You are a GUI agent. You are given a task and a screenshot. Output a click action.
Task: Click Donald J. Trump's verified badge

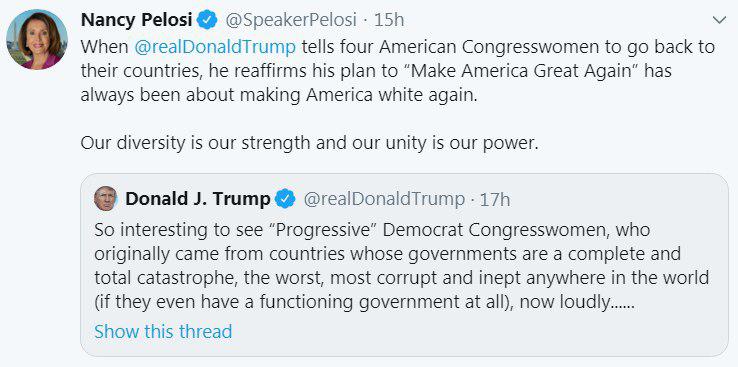coord(285,199)
